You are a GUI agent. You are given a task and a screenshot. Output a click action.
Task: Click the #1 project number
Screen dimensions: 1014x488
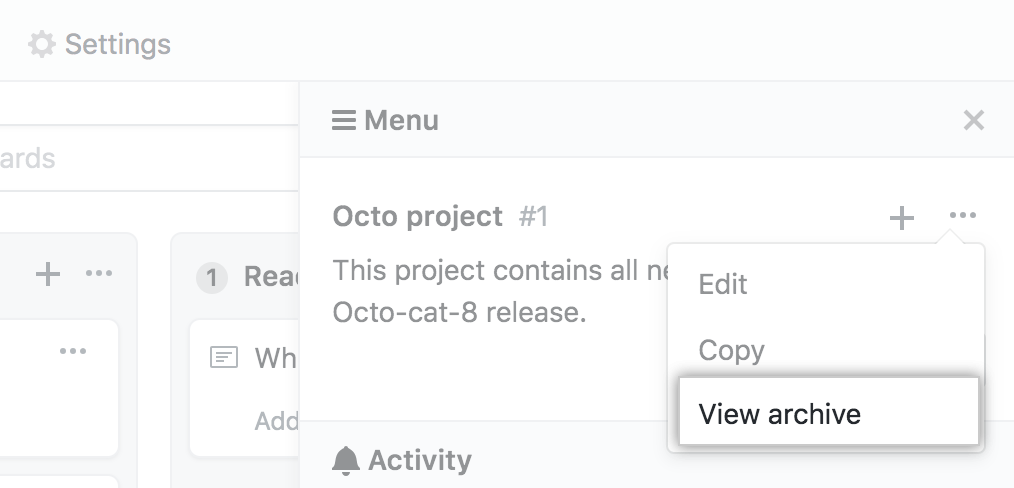click(534, 216)
